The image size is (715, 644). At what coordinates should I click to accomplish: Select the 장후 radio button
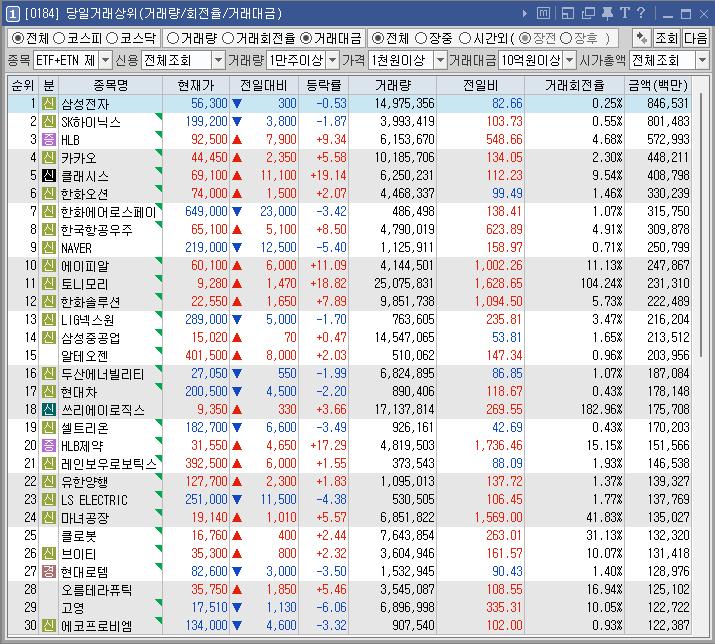point(566,38)
